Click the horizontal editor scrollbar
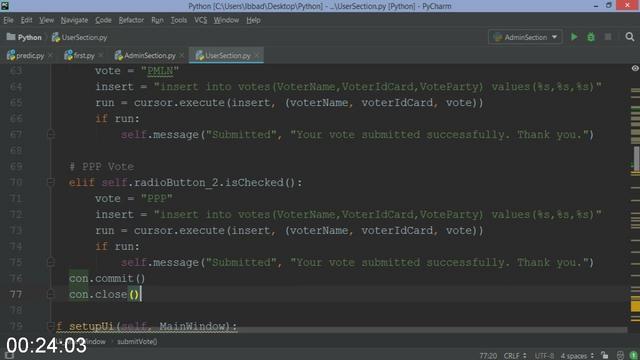 (x=341, y=329)
